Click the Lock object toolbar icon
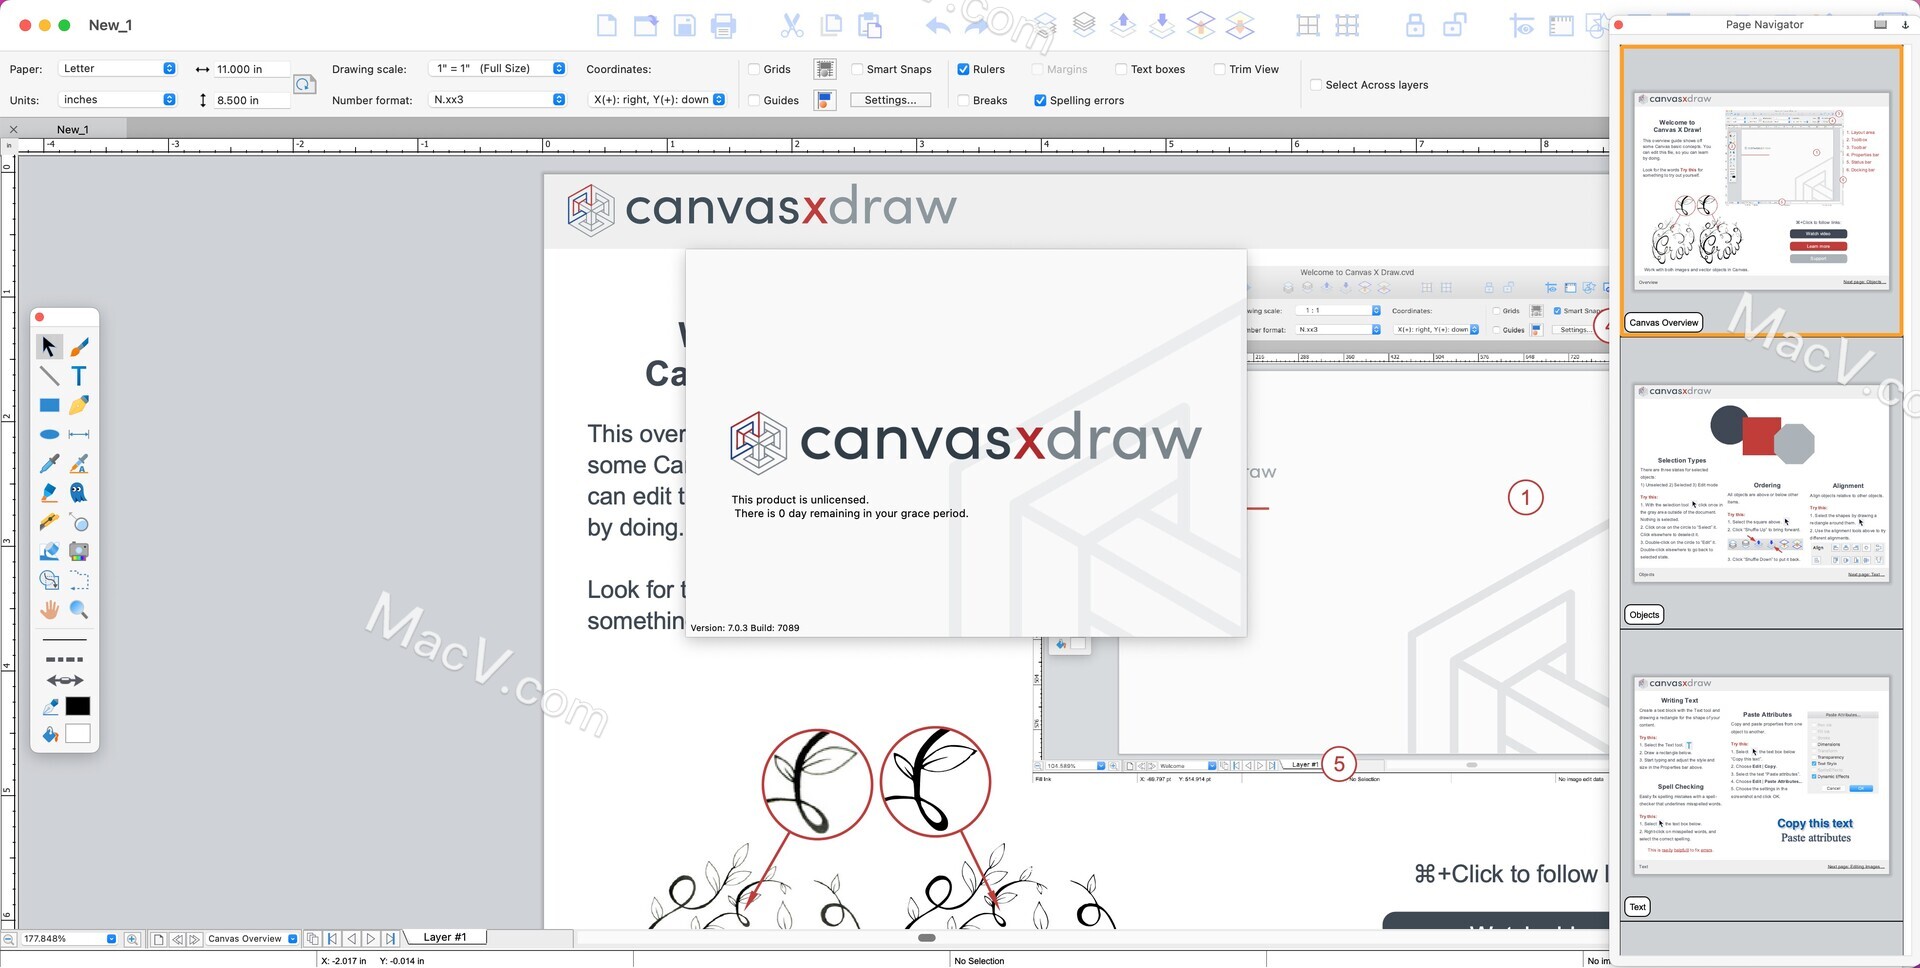 point(1414,25)
